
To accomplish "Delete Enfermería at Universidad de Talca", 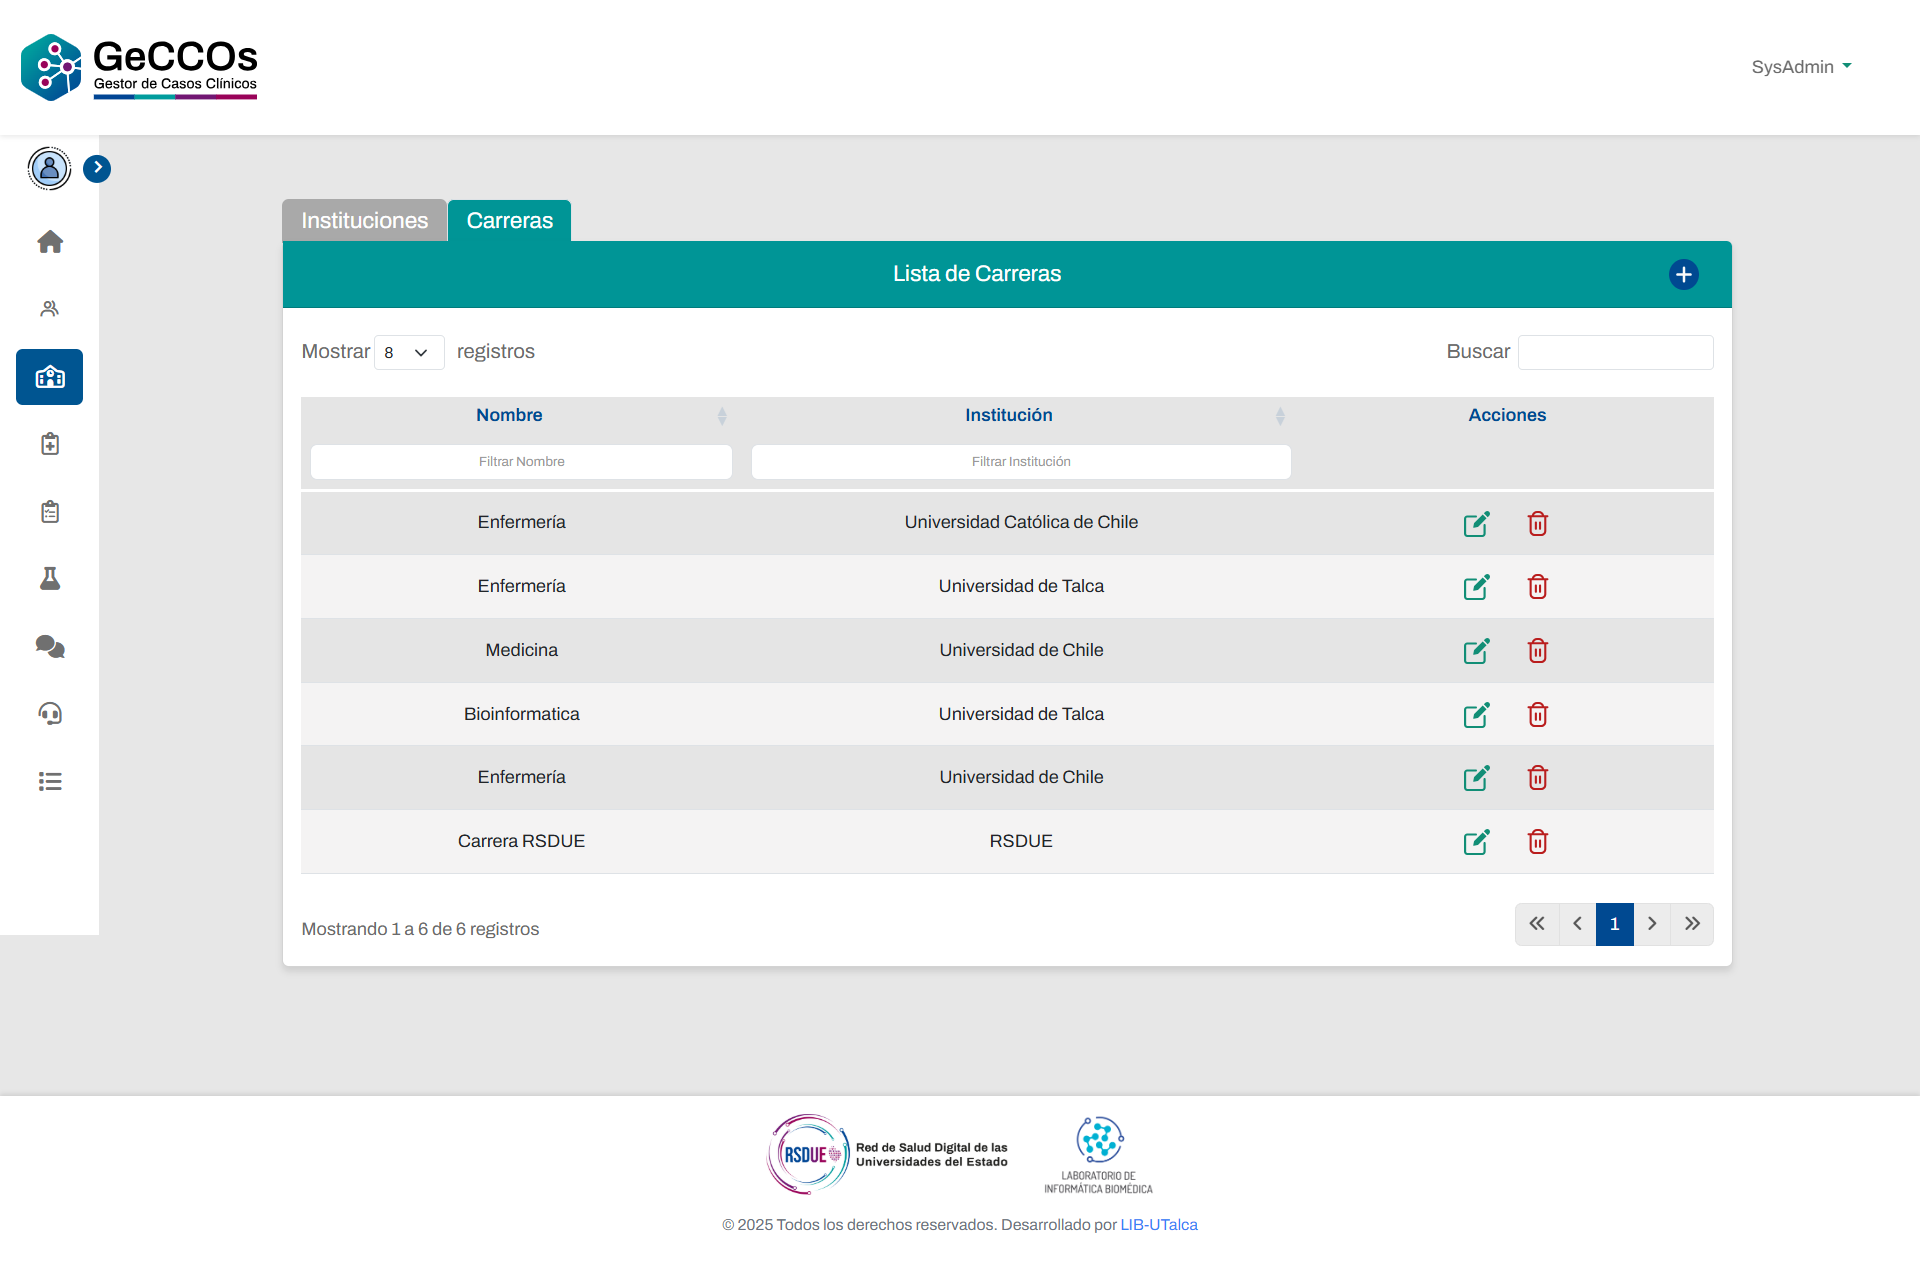I will pos(1538,587).
